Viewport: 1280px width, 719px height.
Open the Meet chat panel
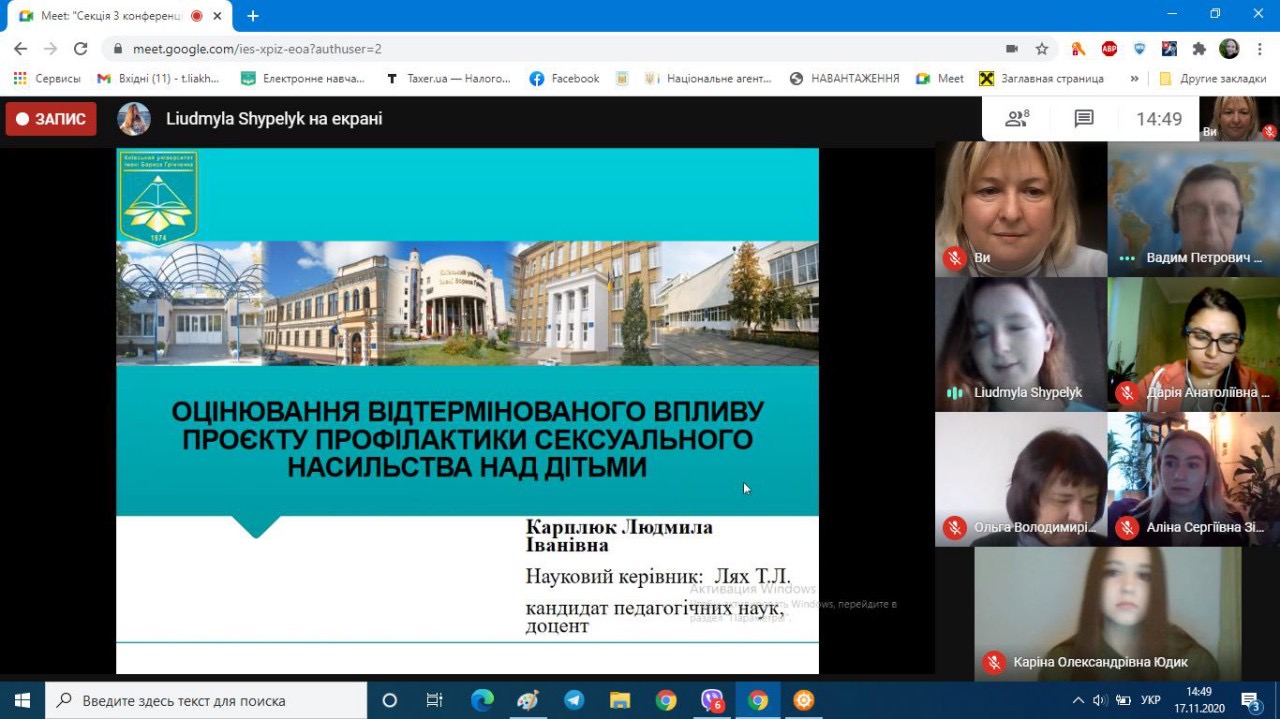click(x=1084, y=119)
